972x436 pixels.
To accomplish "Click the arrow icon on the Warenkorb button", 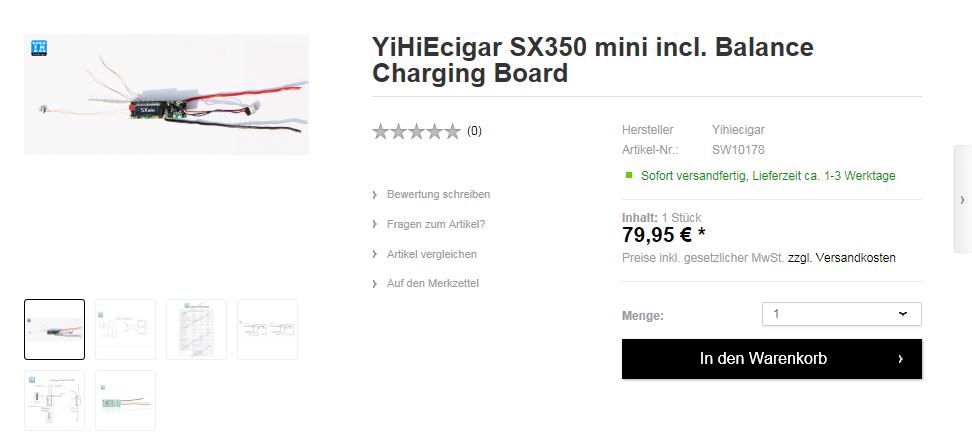I will [x=901, y=359].
